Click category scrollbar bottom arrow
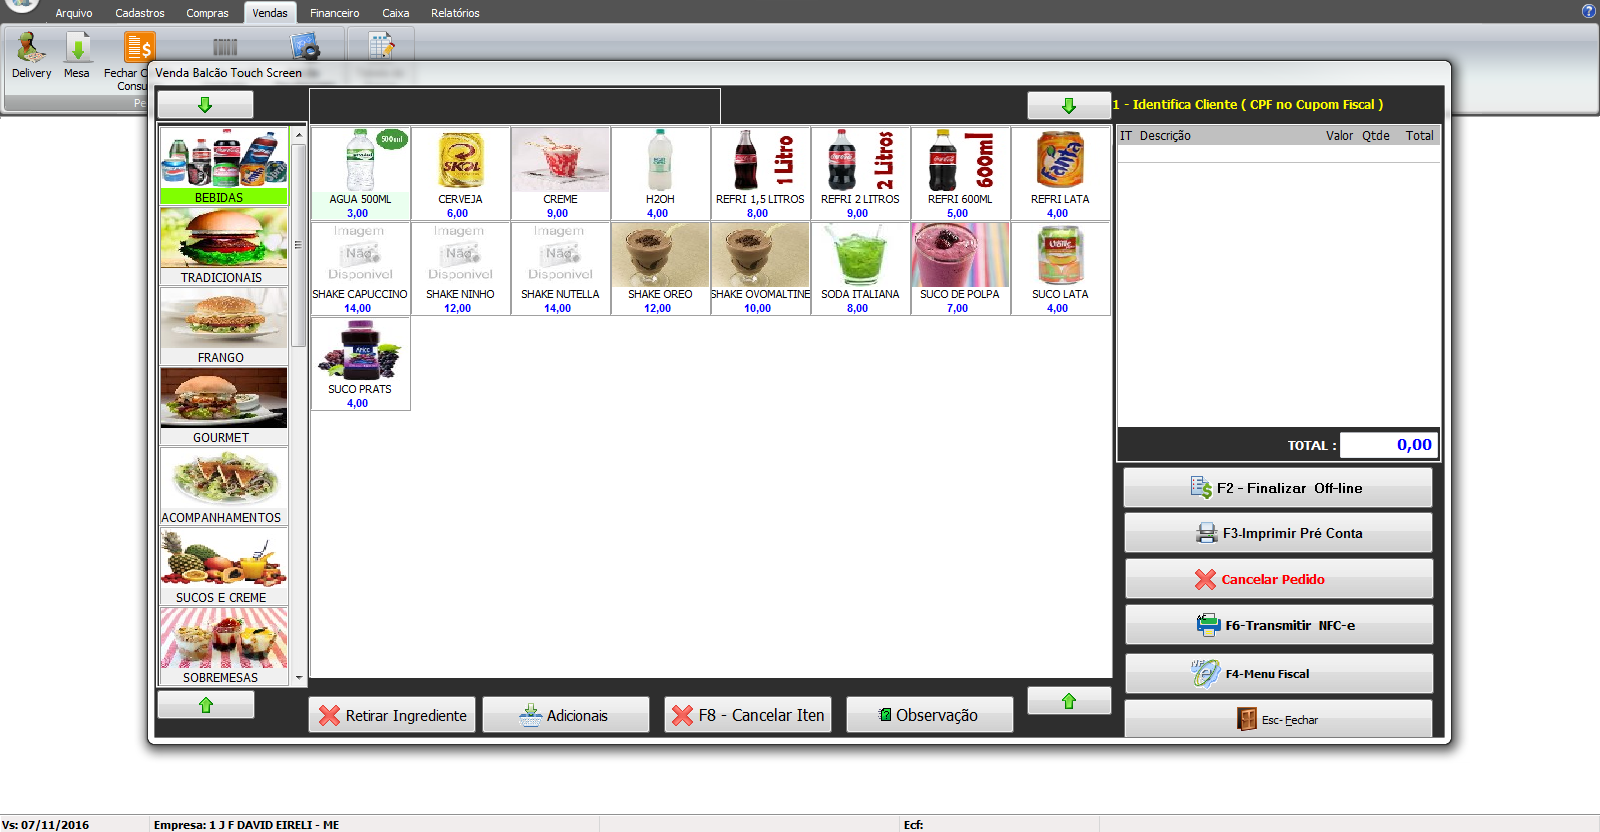Image resolution: width=1600 pixels, height=832 pixels. point(298,677)
